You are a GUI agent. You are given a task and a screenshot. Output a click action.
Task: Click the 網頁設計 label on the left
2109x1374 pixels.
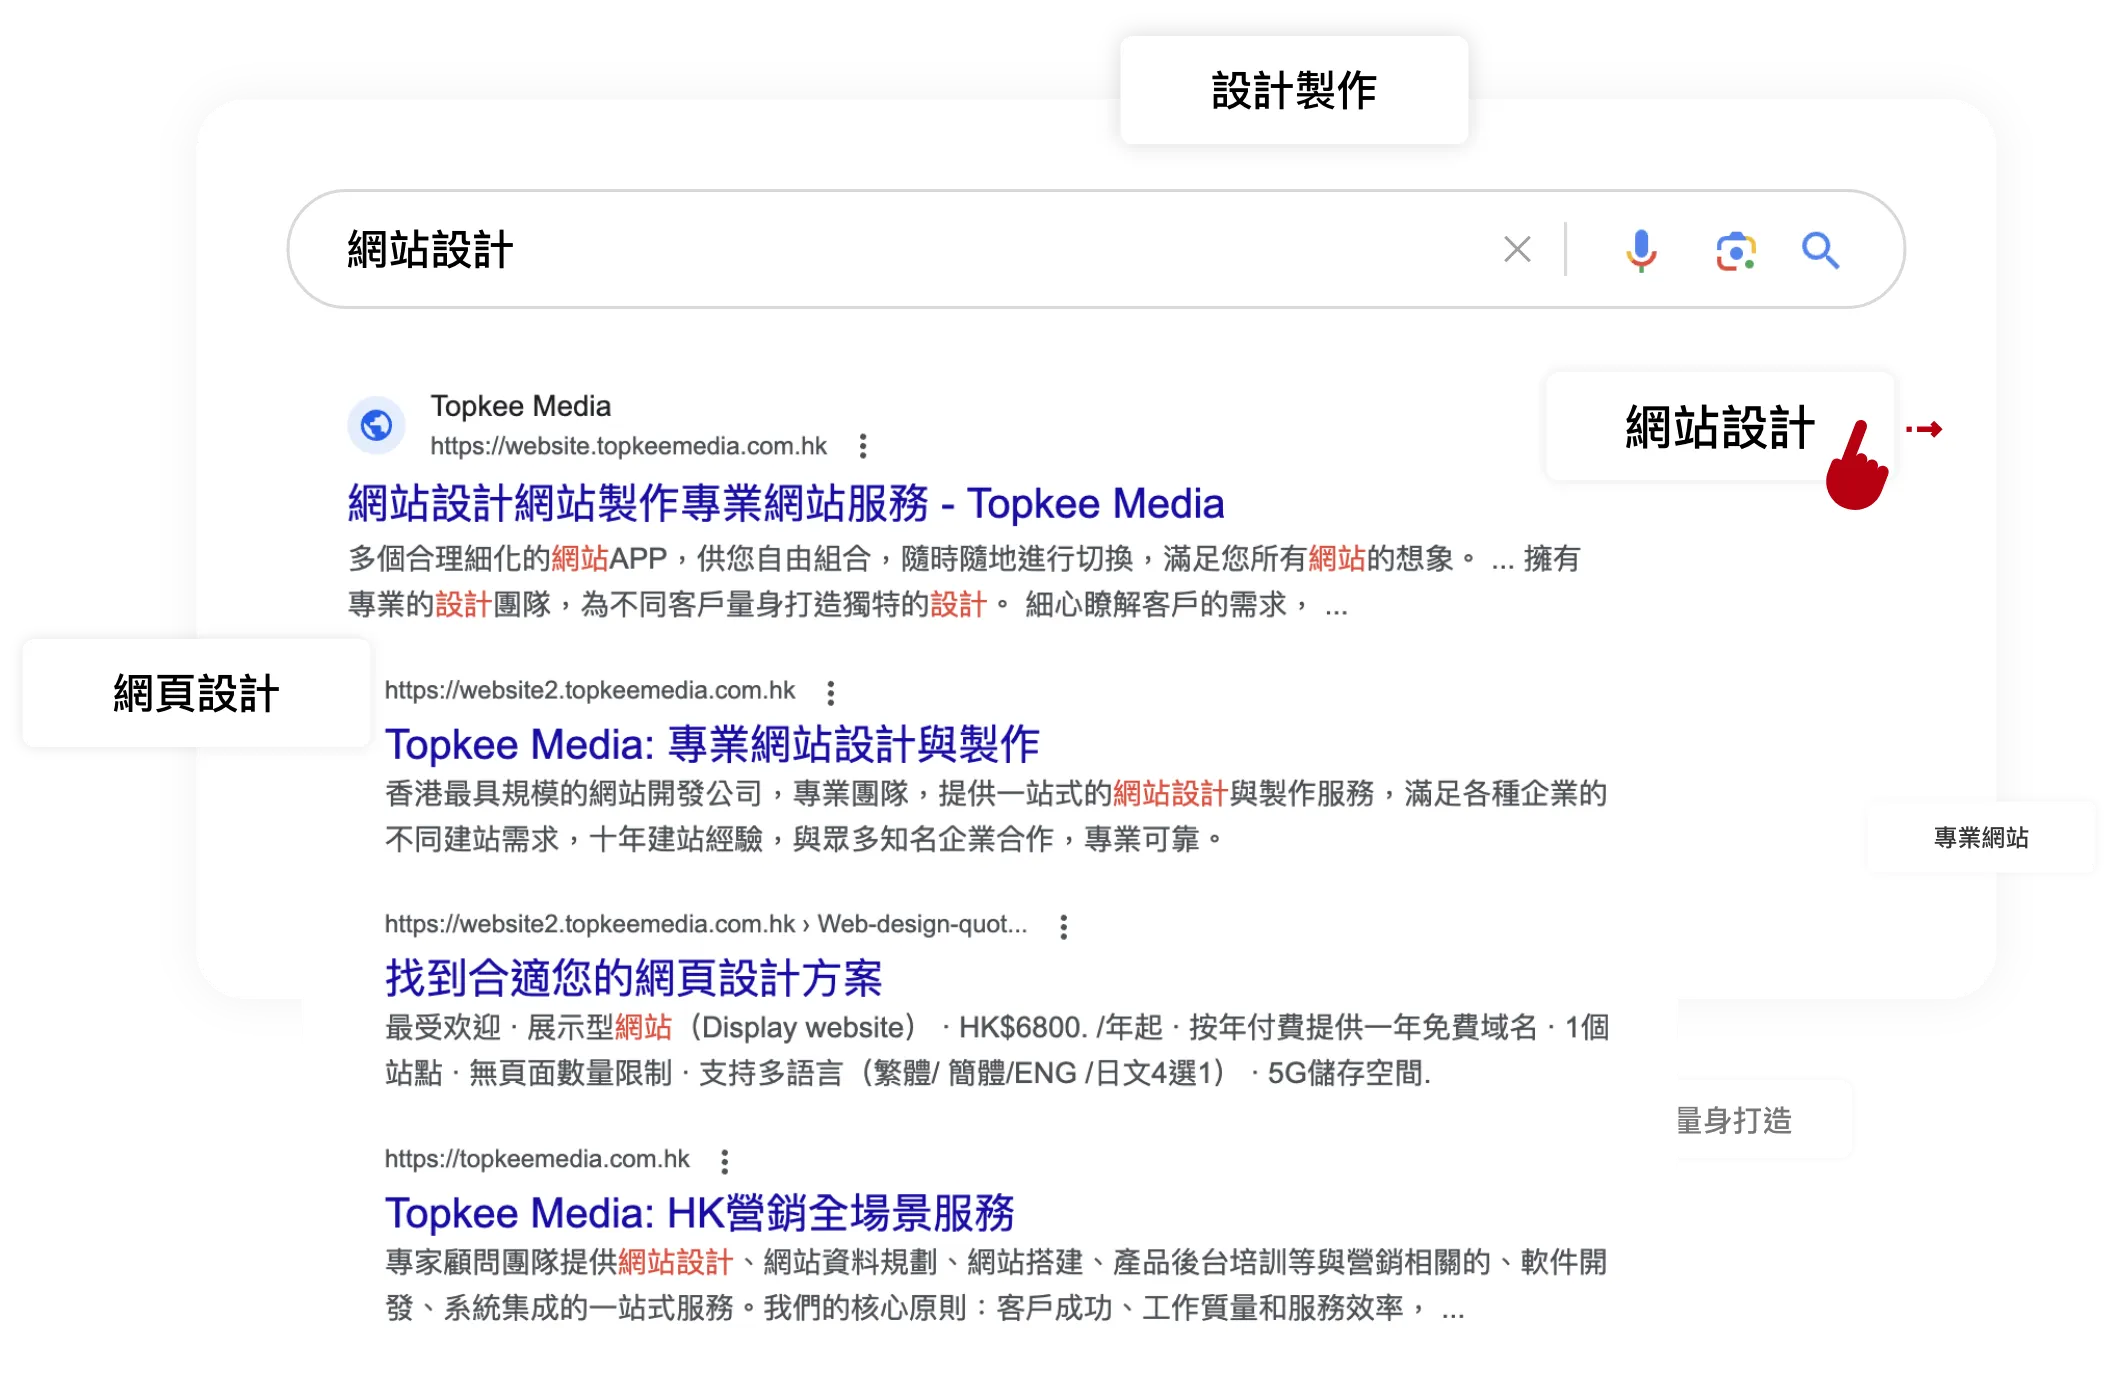[196, 693]
